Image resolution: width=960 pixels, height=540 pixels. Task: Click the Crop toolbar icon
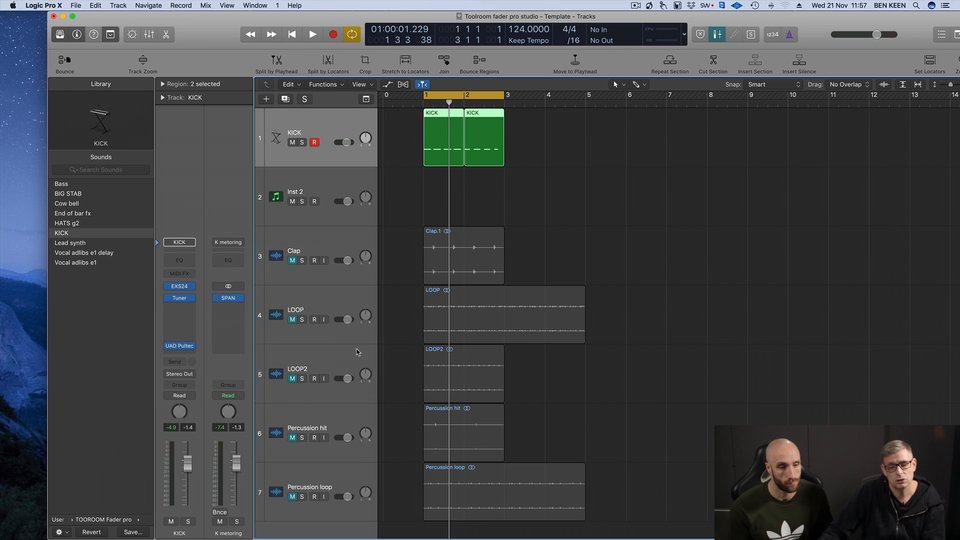[x=365, y=60]
